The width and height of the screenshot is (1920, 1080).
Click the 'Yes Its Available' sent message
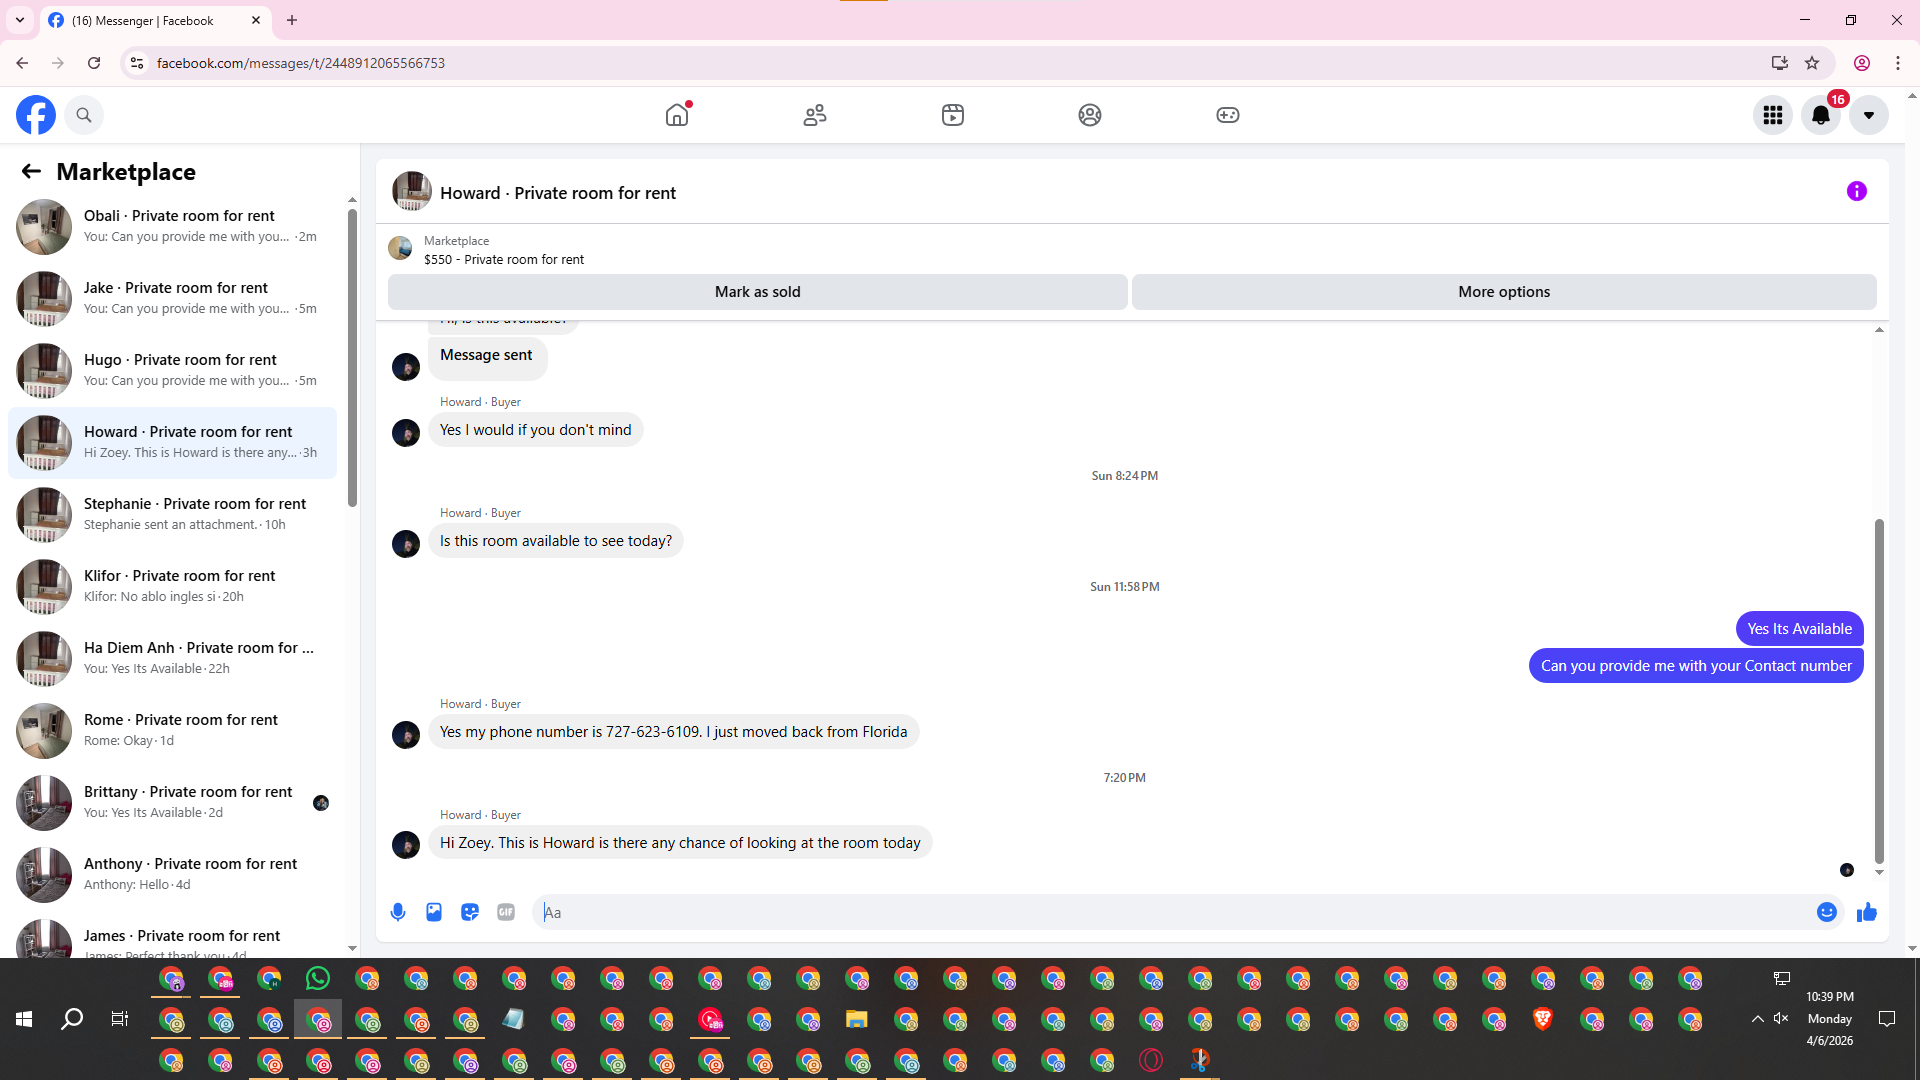click(x=1800, y=629)
